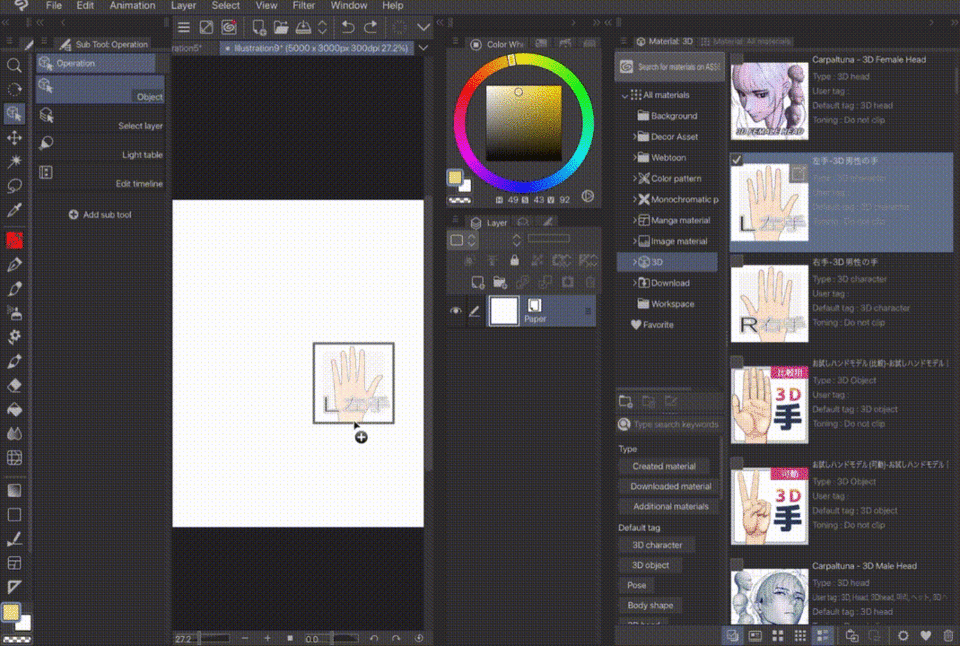Open the File menu
960x646 pixels.
pyautogui.click(x=54, y=6)
